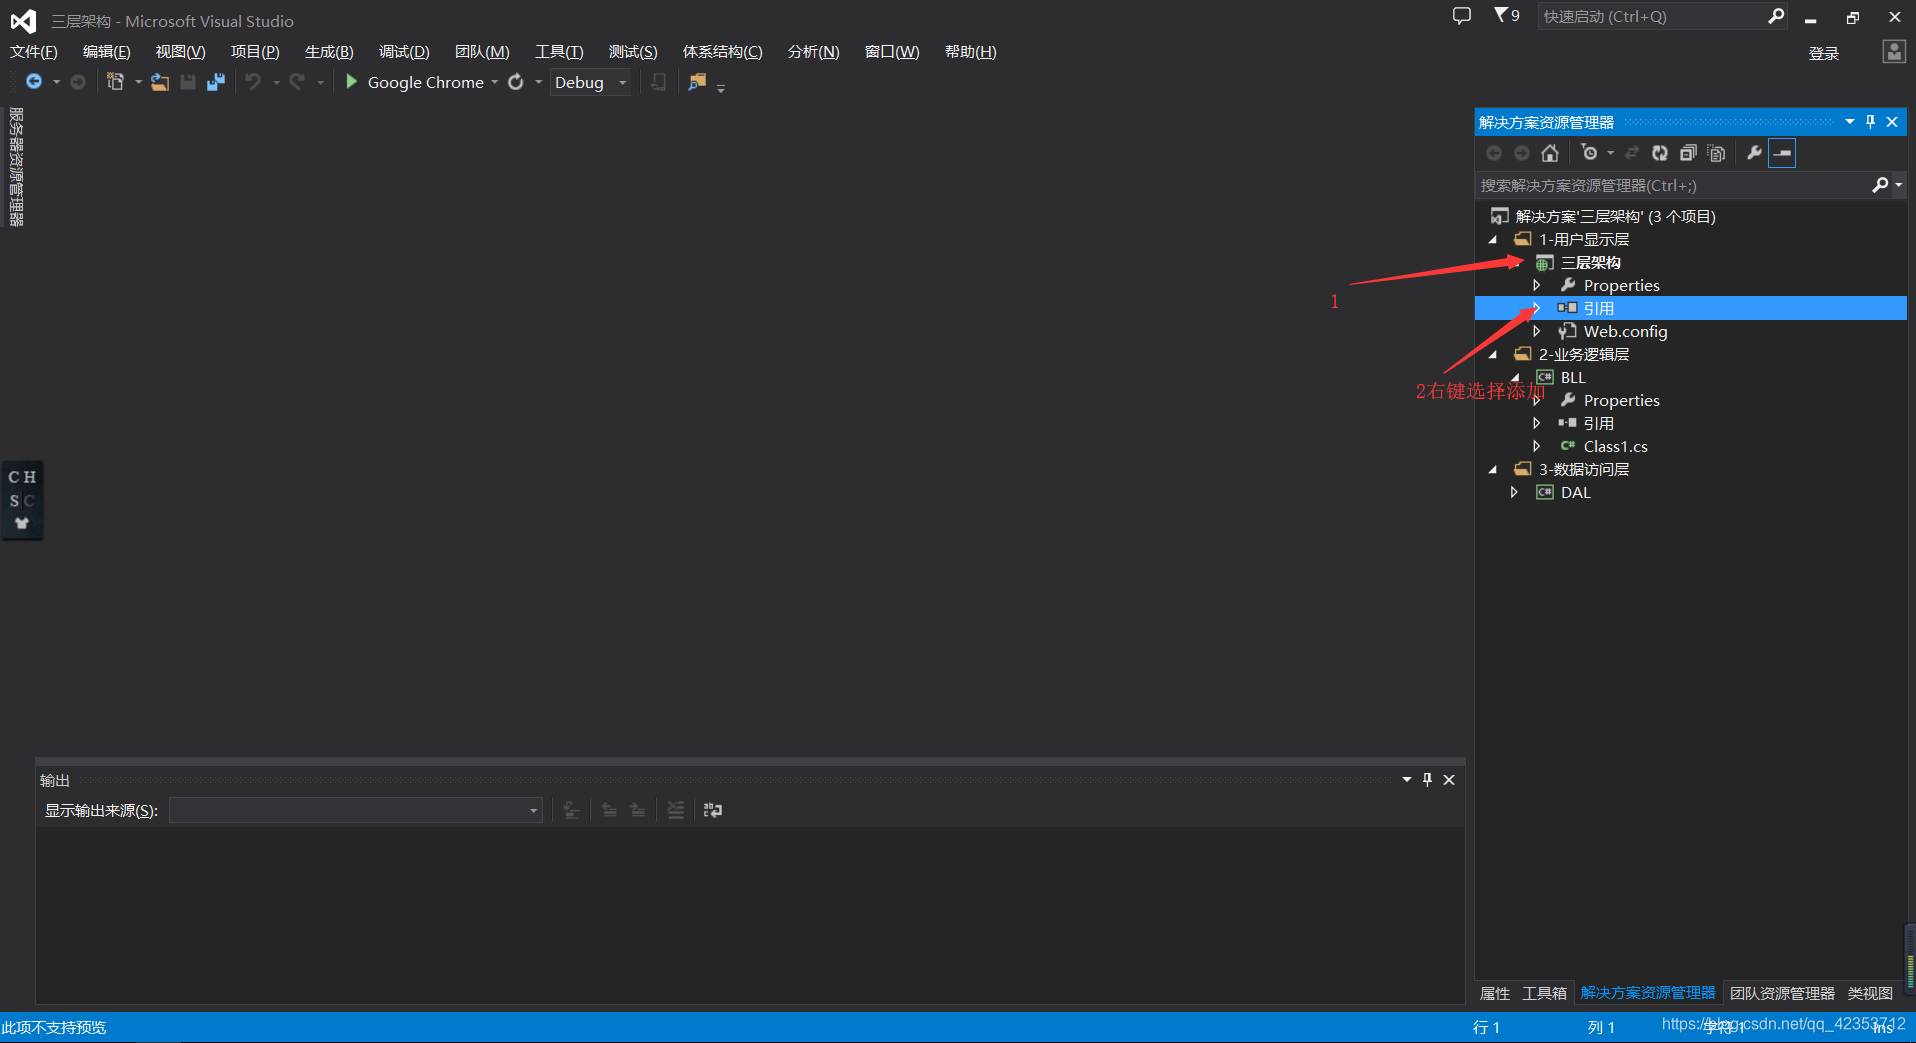The width and height of the screenshot is (1916, 1043).
Task: Click the Navigate Backward arrow in toolbar
Action: click(x=34, y=82)
